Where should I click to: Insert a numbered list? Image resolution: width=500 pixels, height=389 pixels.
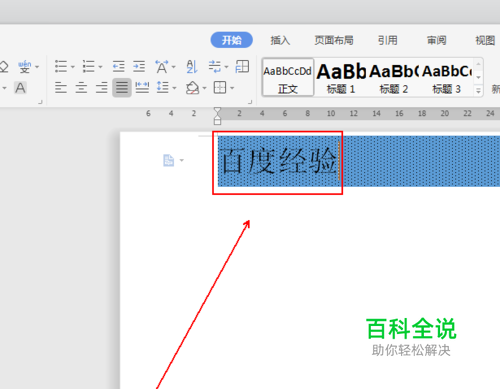point(89,66)
